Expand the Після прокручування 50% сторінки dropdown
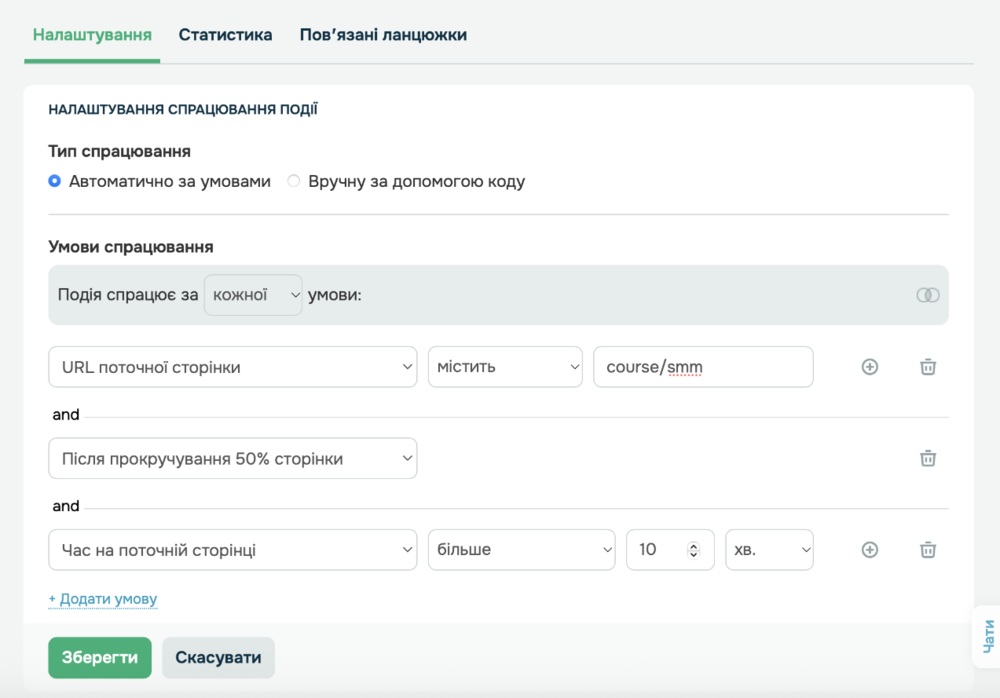 [232, 459]
